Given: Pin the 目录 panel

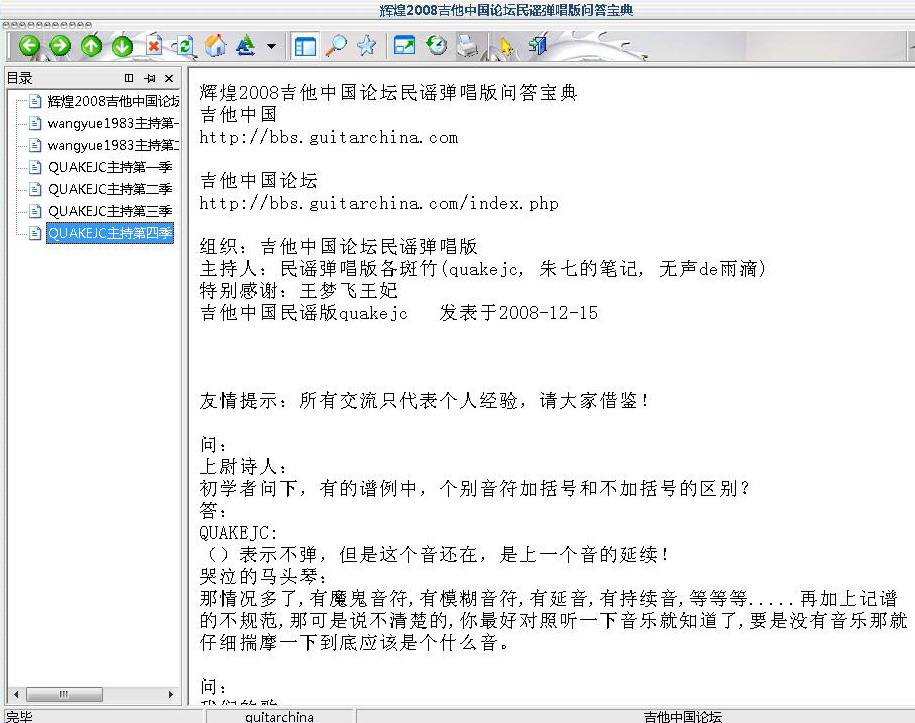Looking at the screenshot, I should pos(150,78).
